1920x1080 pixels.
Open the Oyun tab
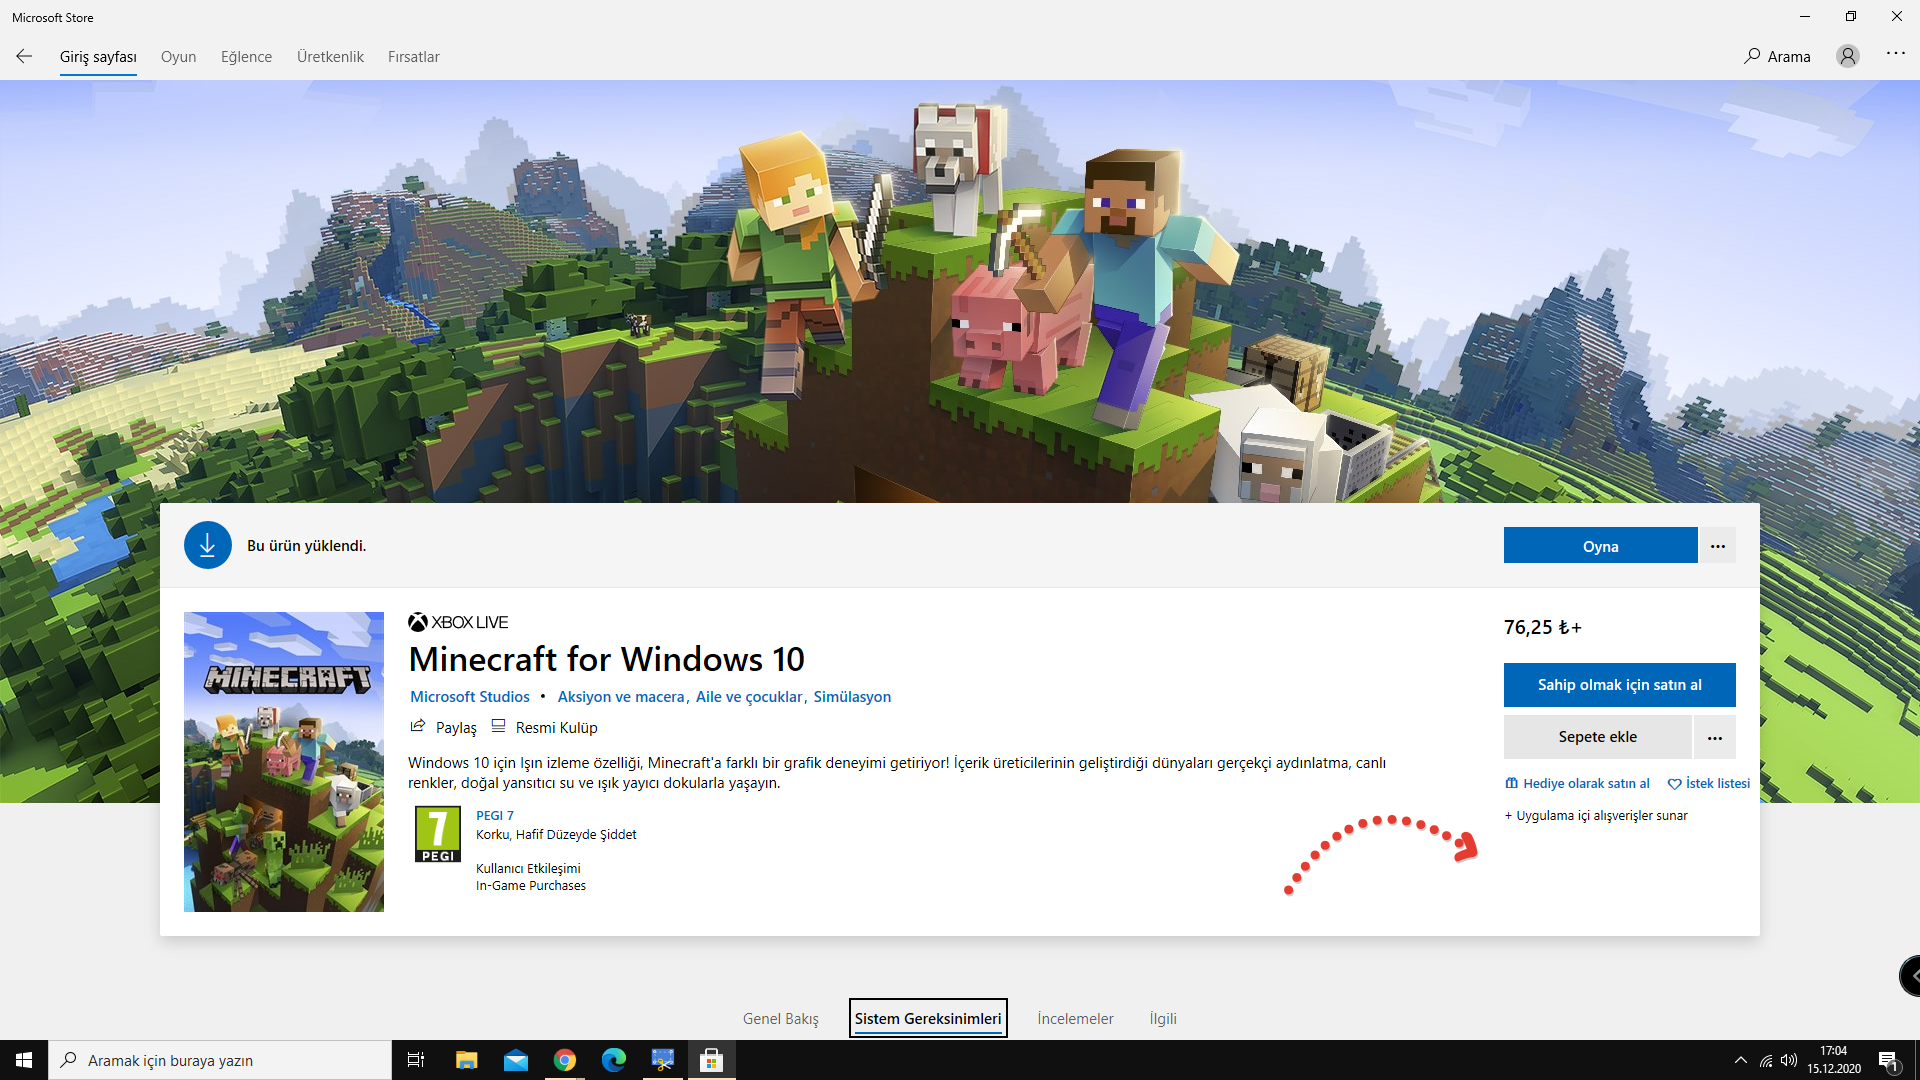(178, 57)
